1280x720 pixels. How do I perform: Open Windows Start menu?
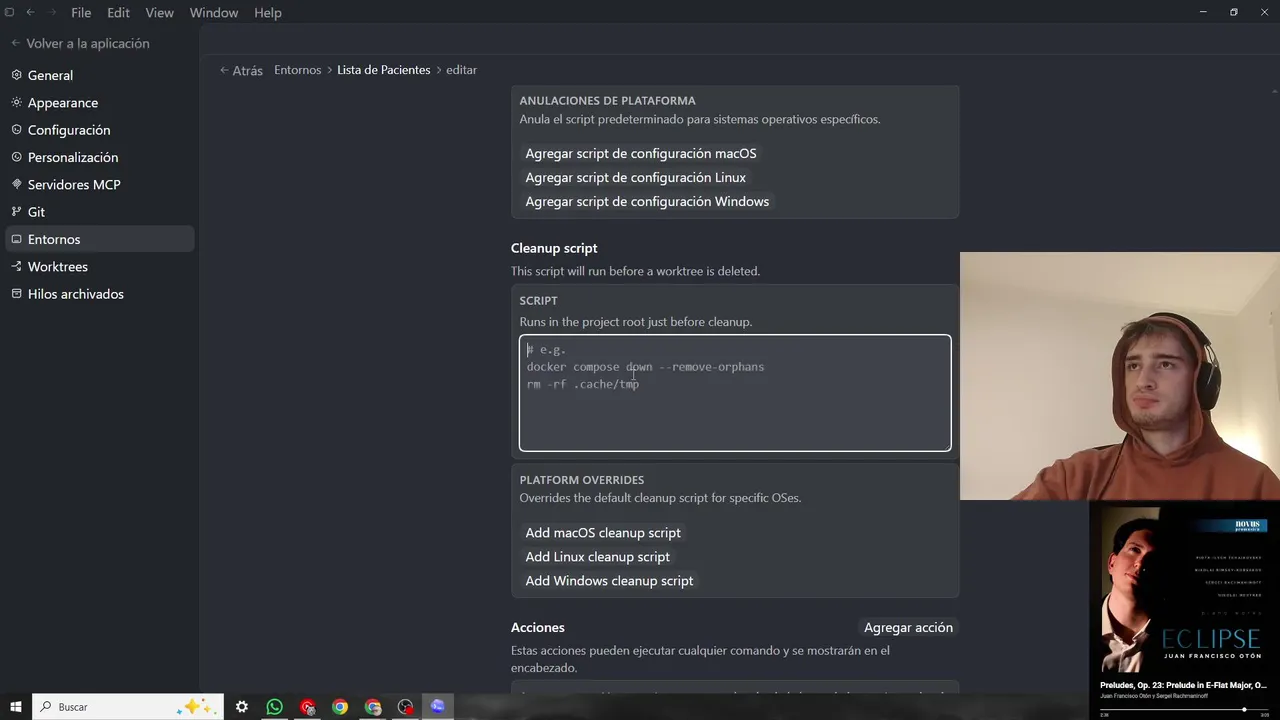(15, 707)
